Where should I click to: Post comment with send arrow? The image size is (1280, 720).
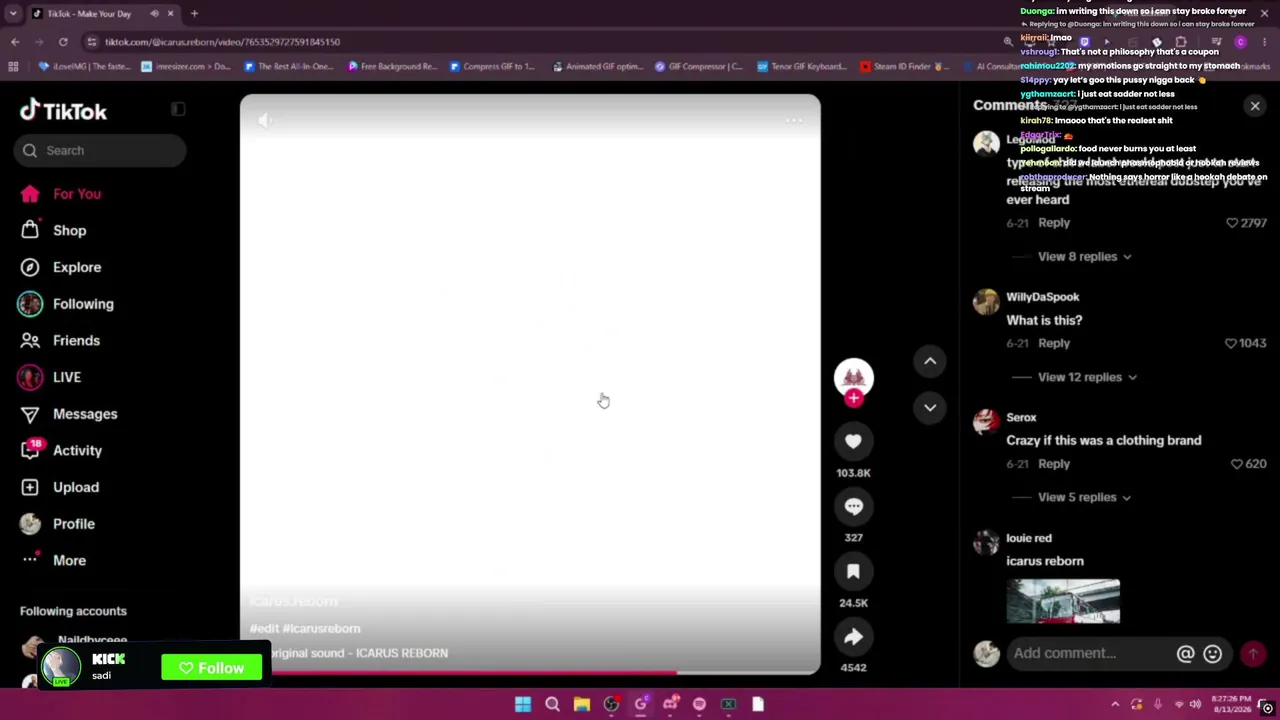pyautogui.click(x=1252, y=654)
